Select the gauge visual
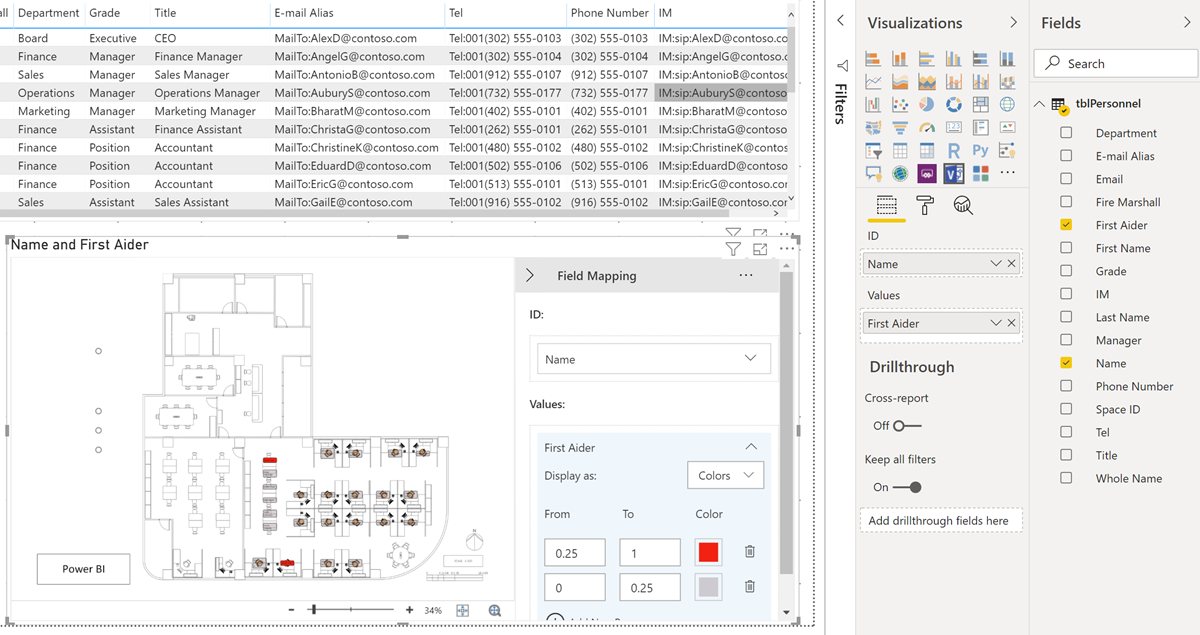 click(x=926, y=127)
